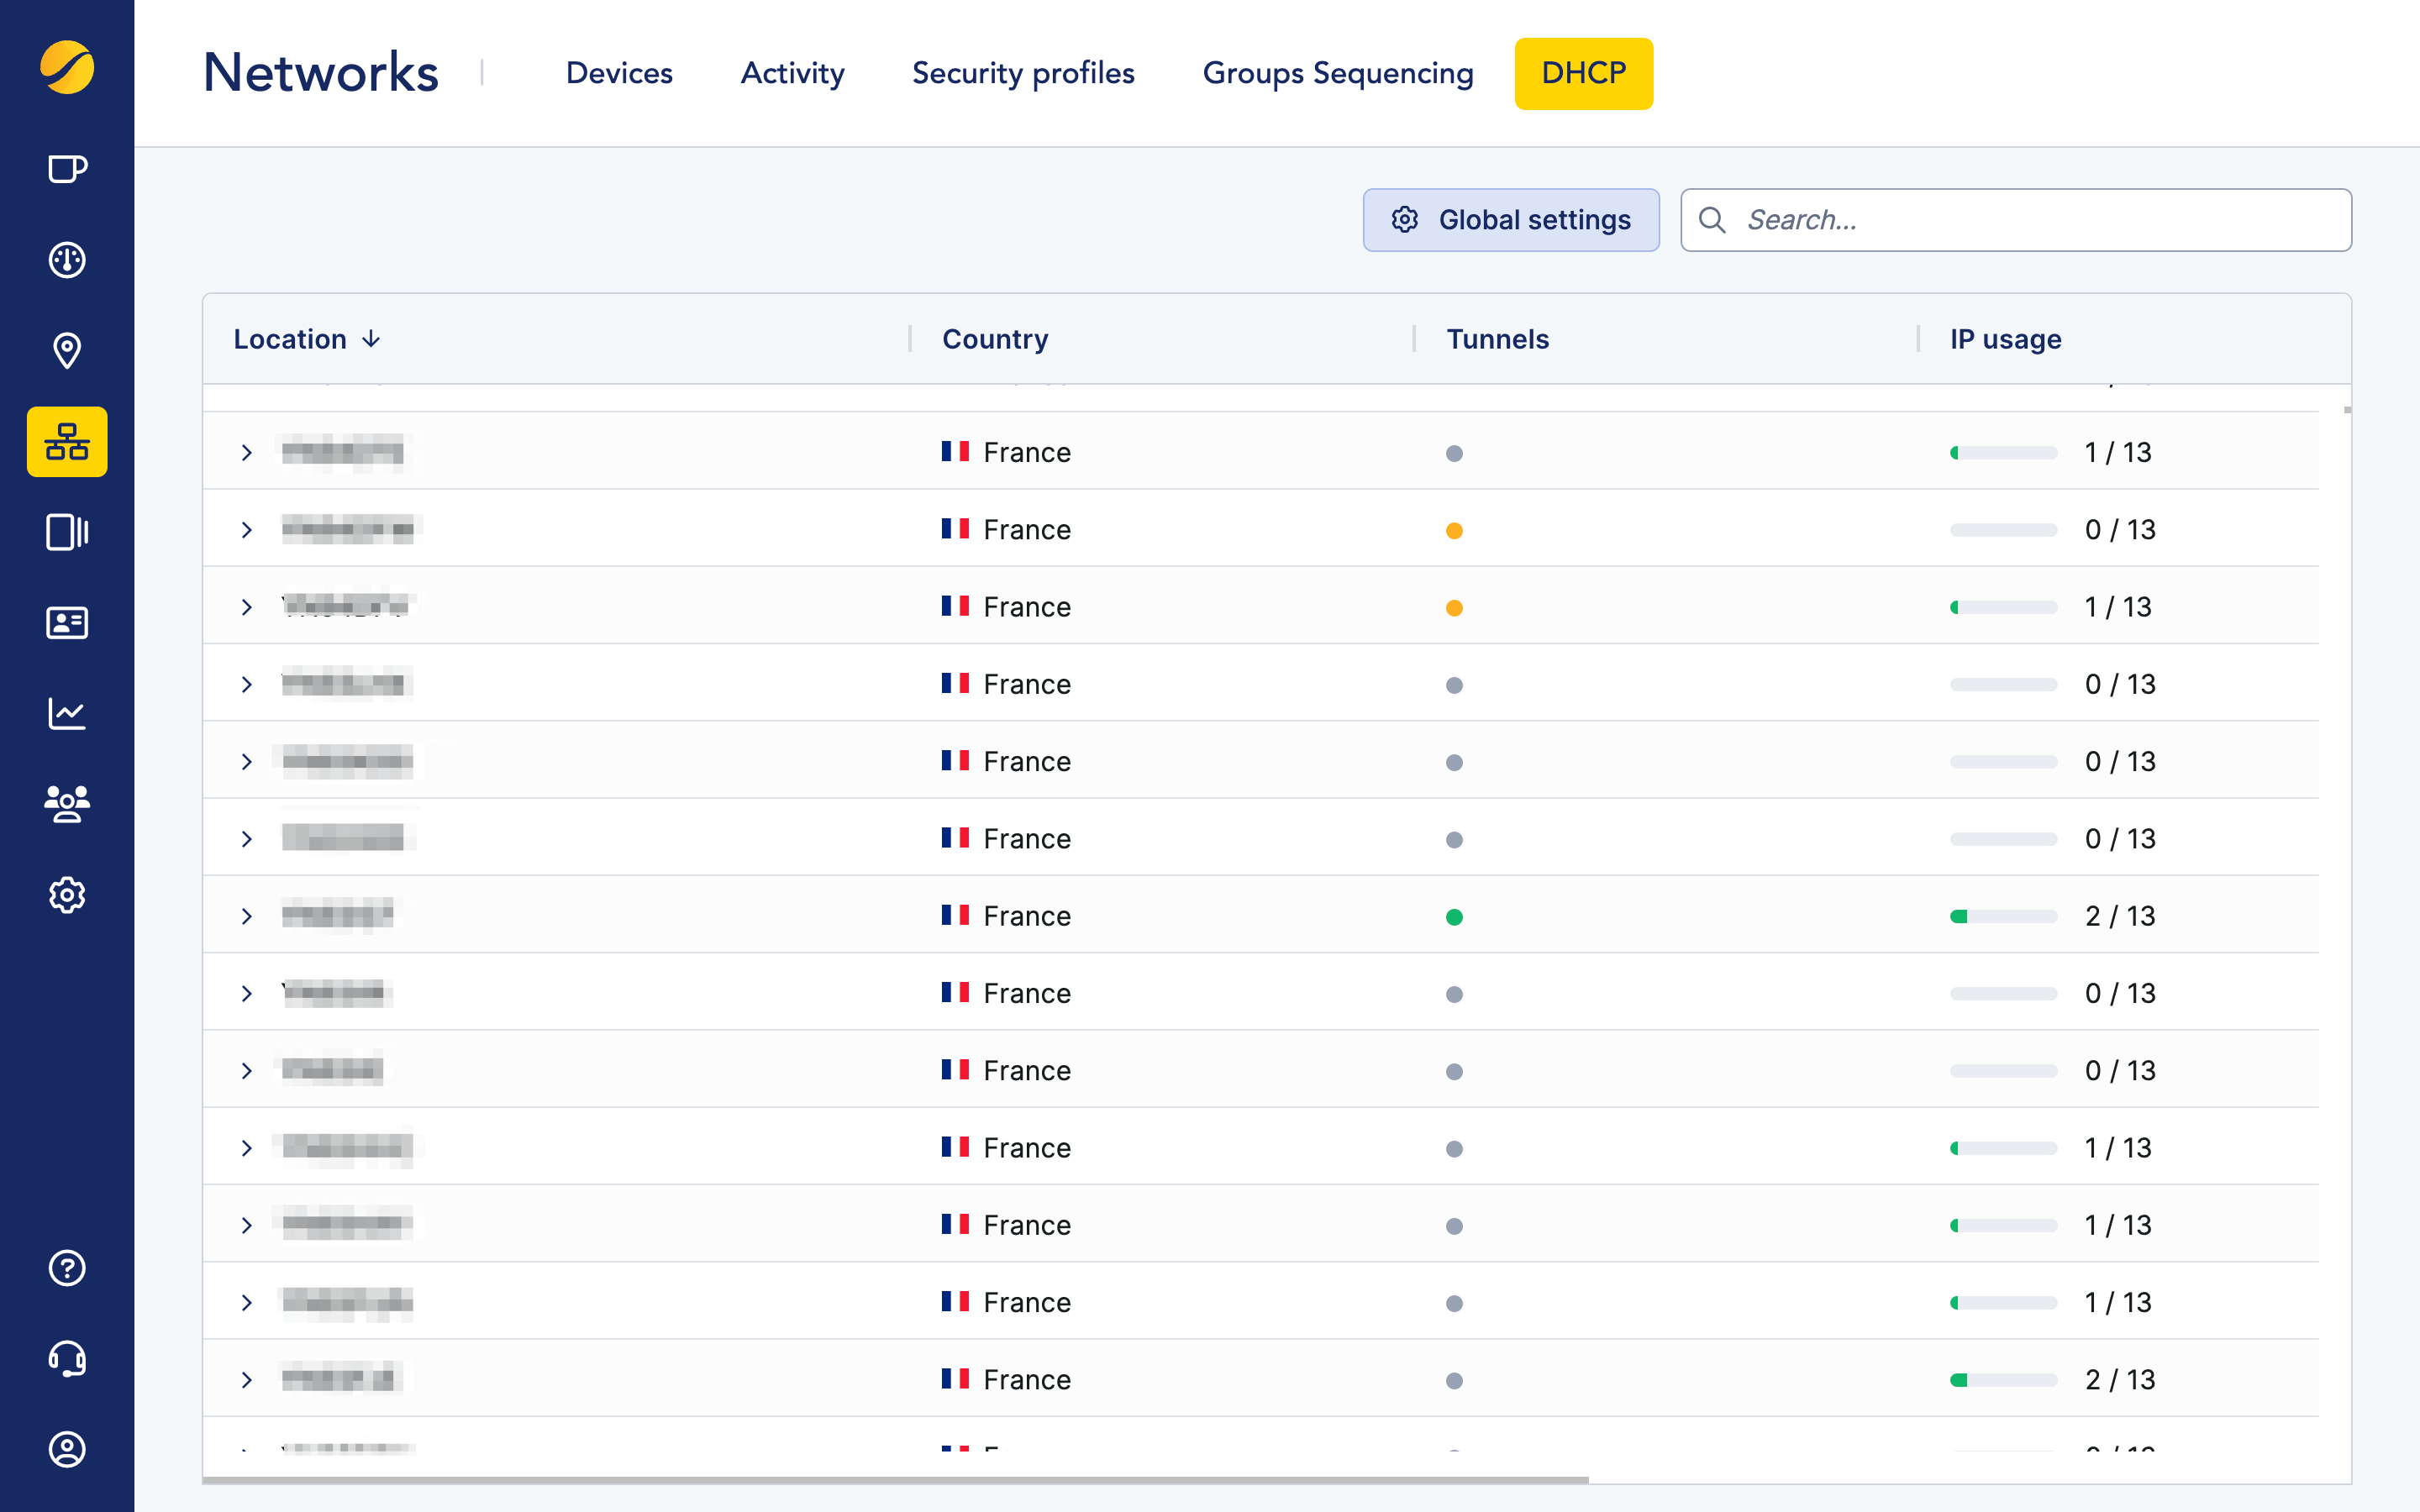Open the settings gear in sidebar
Screen dimensions: 2420x1512
67,895
